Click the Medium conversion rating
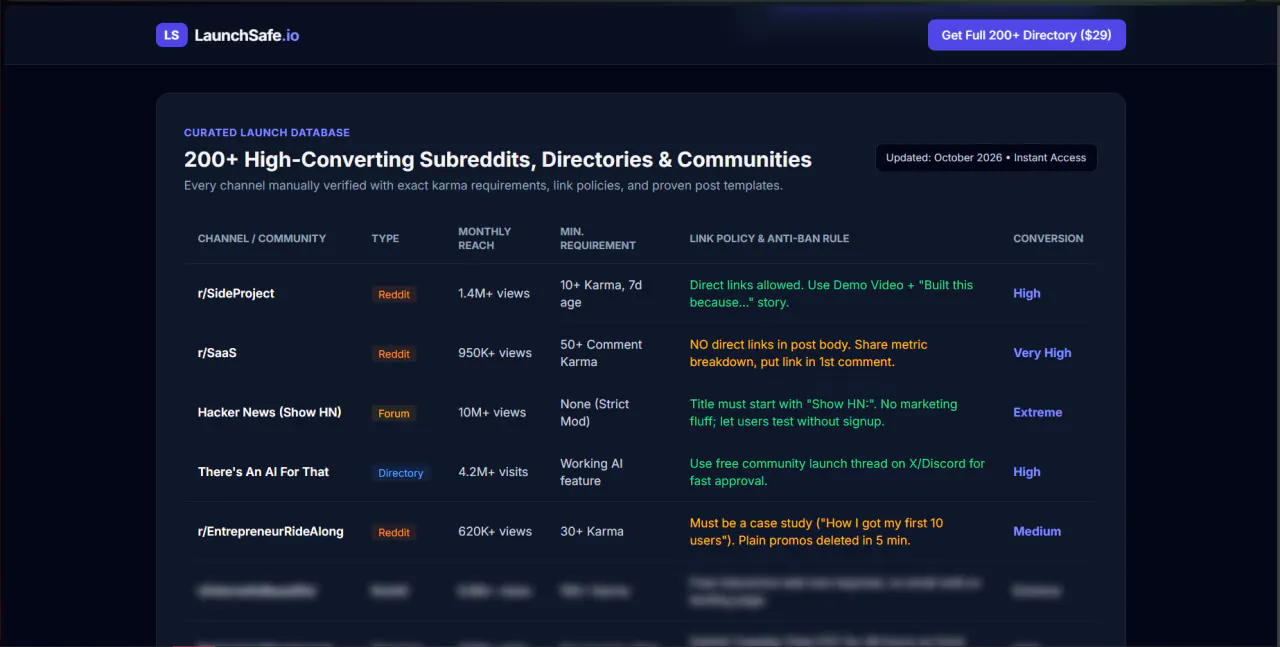 click(x=1037, y=531)
